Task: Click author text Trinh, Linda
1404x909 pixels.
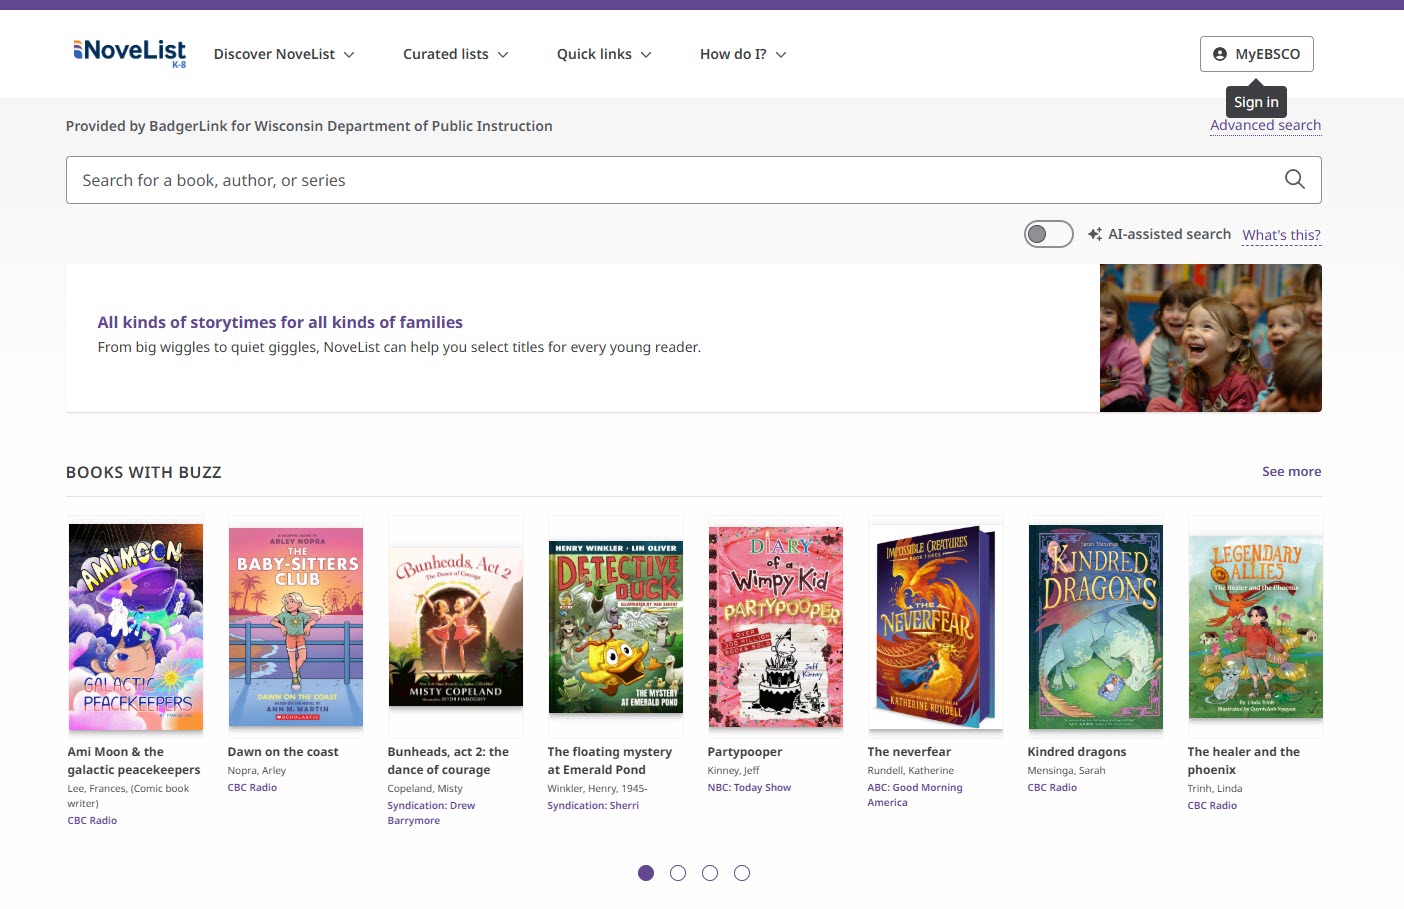Action: (x=1215, y=789)
